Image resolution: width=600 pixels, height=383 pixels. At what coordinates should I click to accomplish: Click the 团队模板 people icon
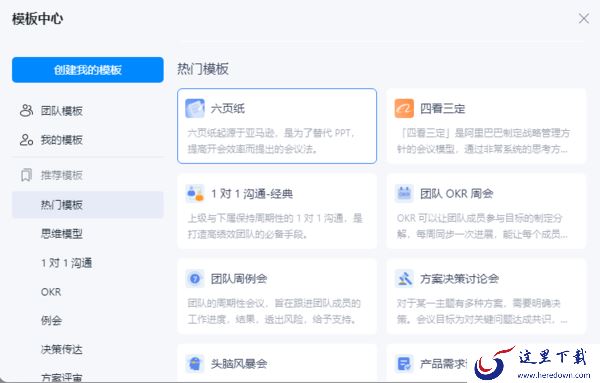tap(26, 111)
